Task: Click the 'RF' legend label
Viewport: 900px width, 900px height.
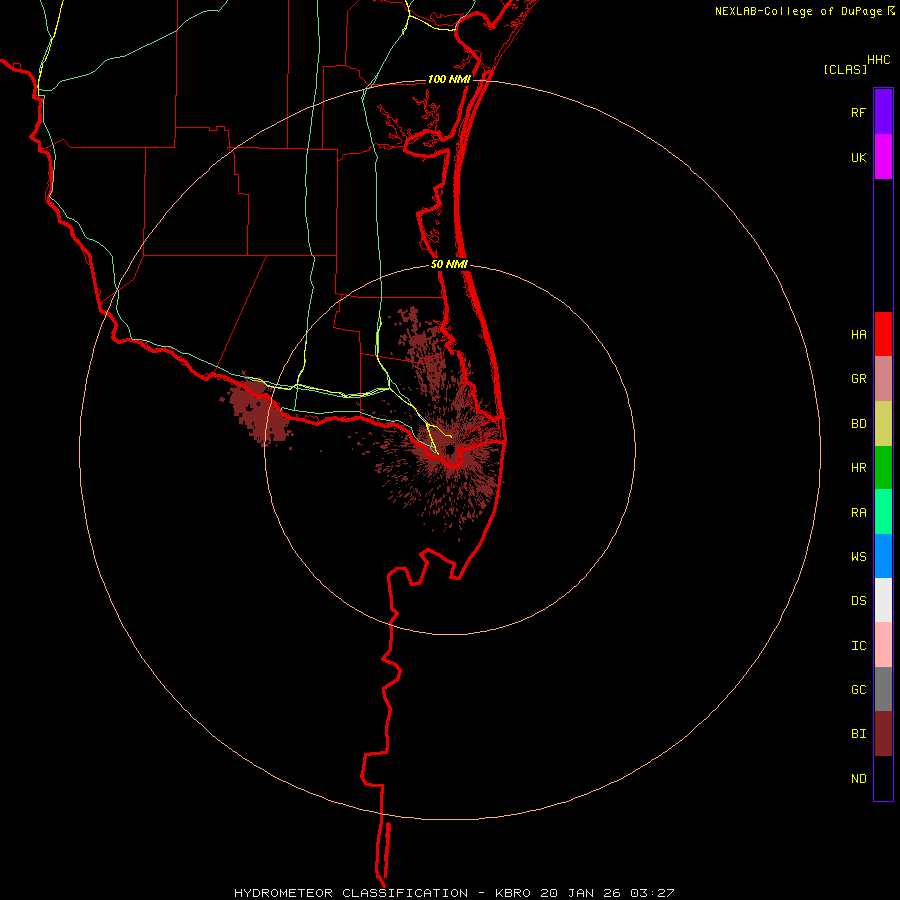Action: pos(858,112)
